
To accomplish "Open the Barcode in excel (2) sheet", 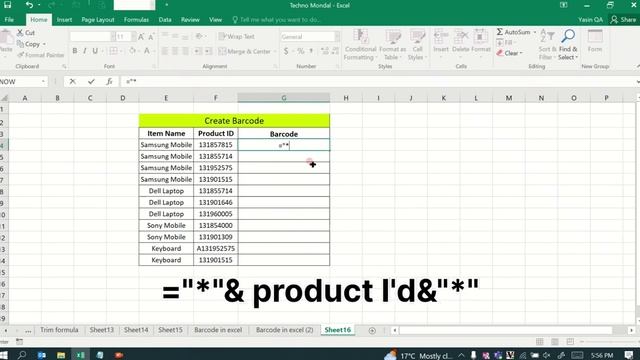I will 284,330.
